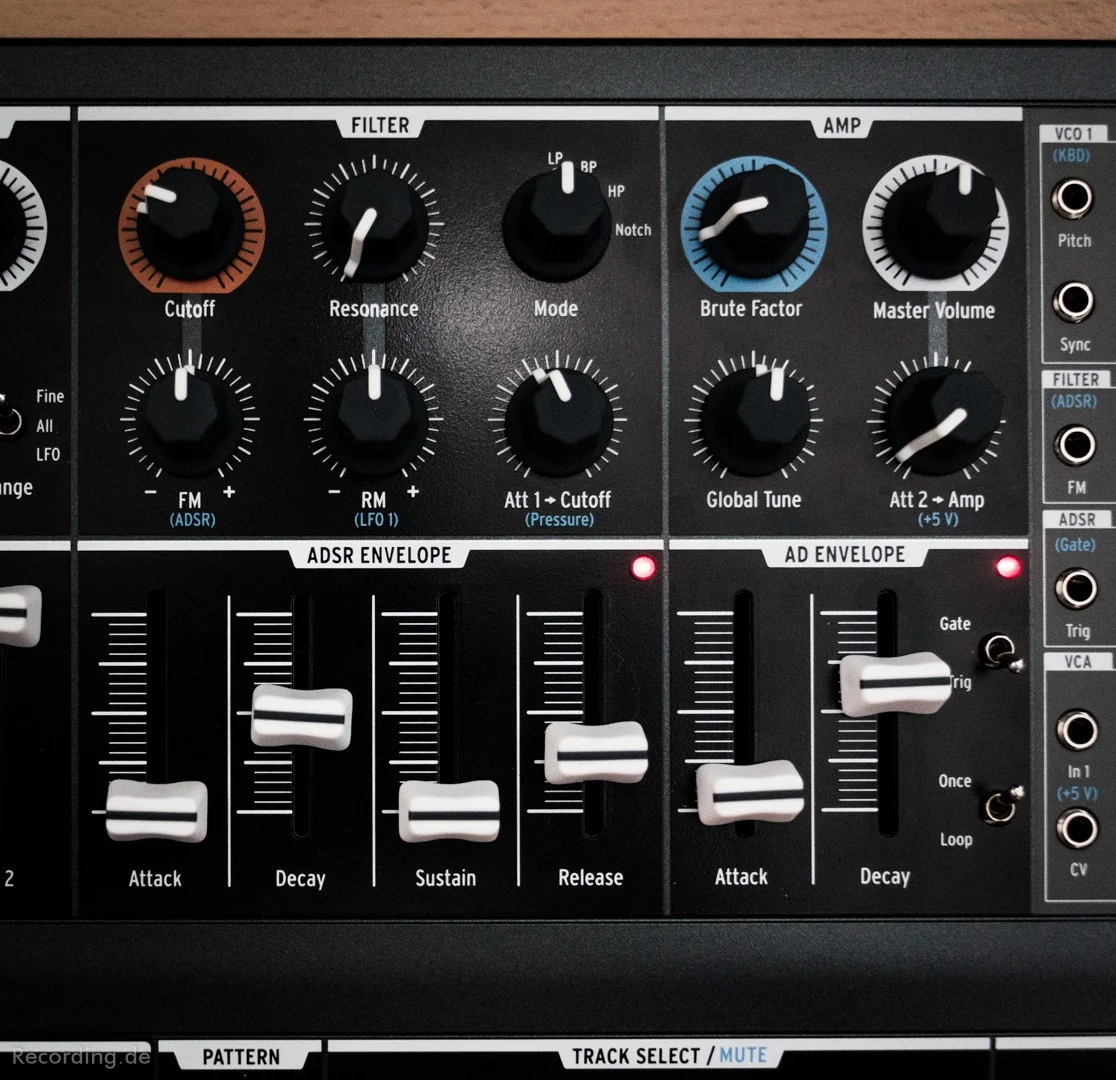Click the blue (KBD) patchbay label
Screen dimensions: 1116x1080
click(1071, 155)
